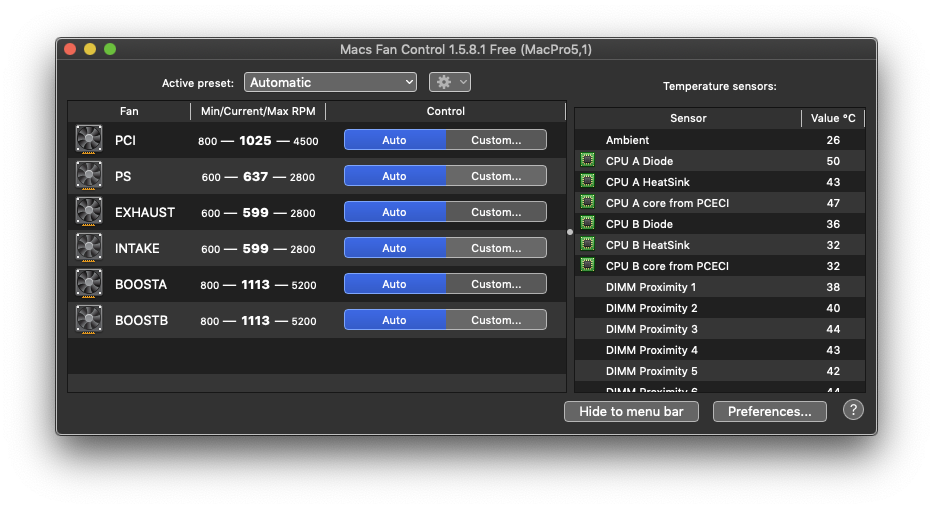Click the PS fan icon
The width and height of the screenshot is (933, 509).
tap(89, 176)
